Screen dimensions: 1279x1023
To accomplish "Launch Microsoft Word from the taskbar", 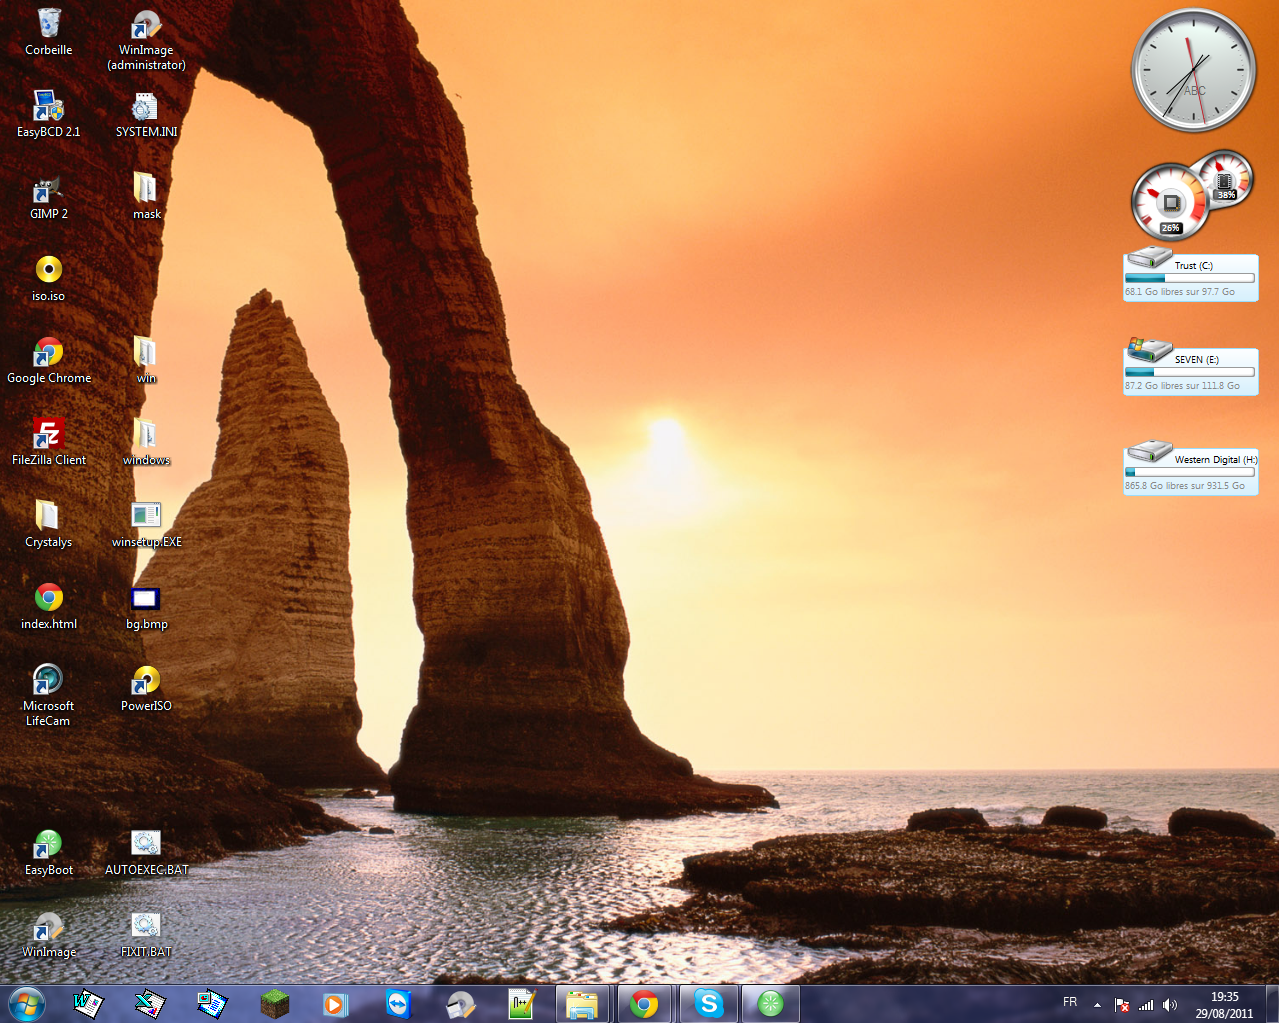I will [x=88, y=1003].
